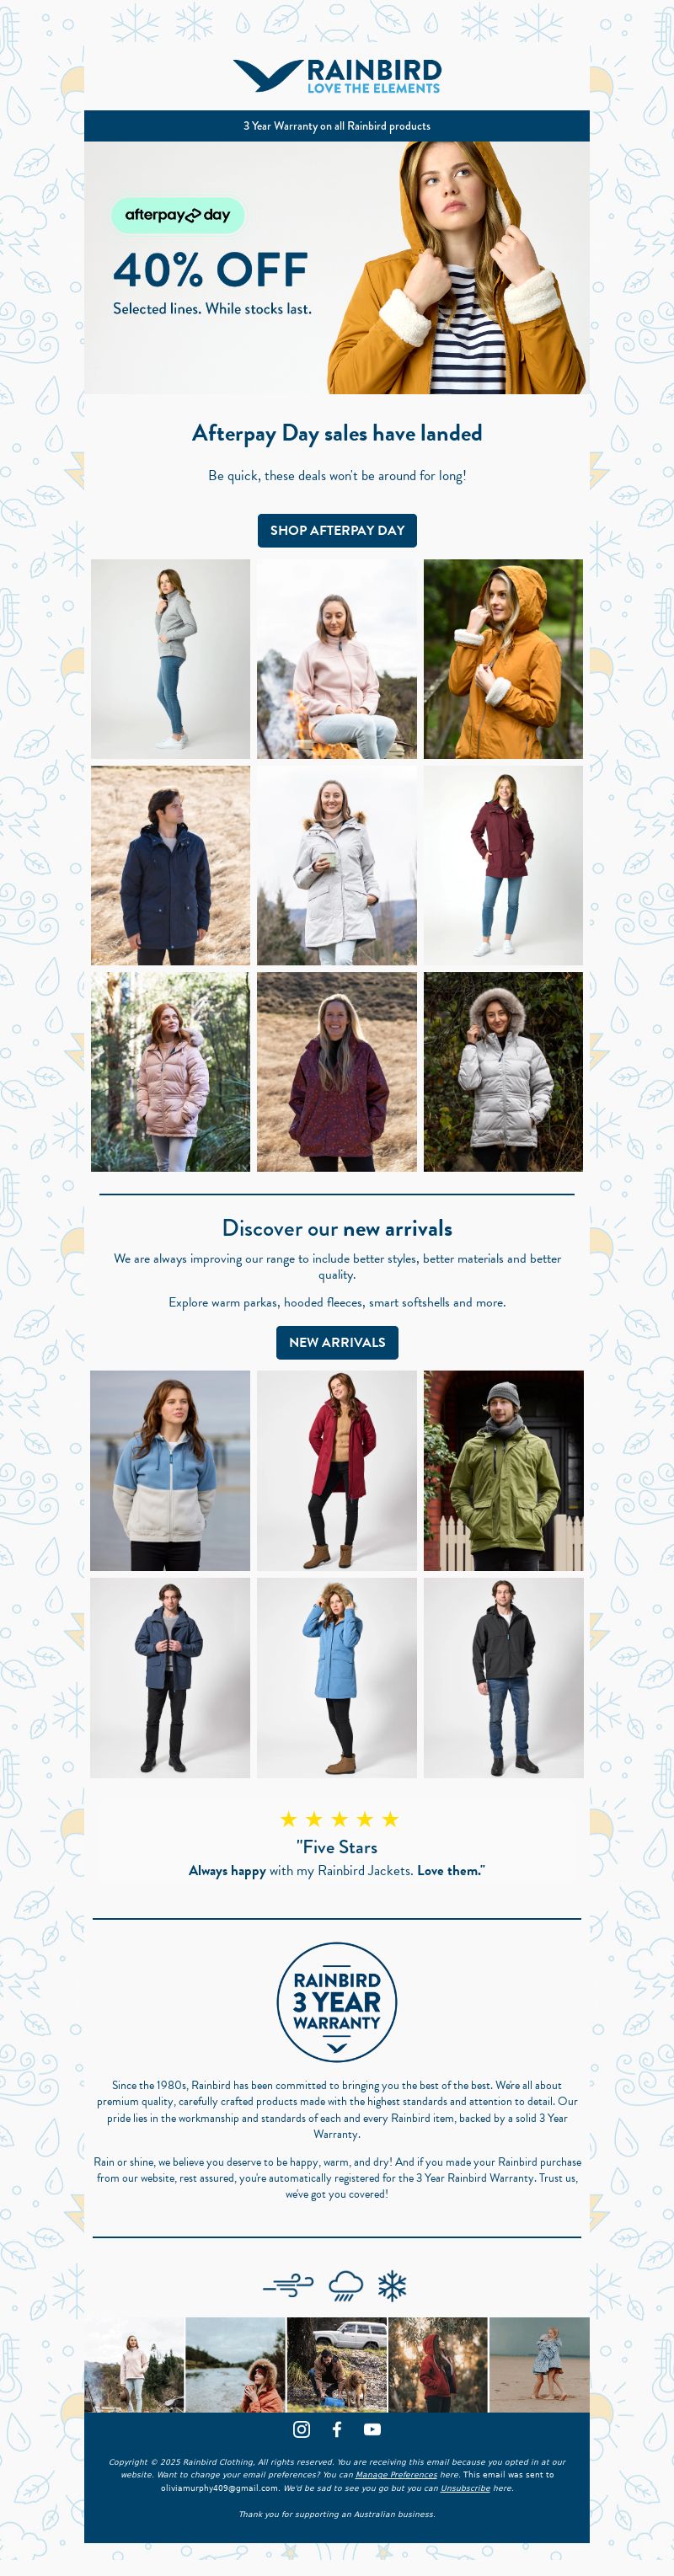Click the wind weather icon
This screenshot has width=674, height=2576.
click(x=288, y=2285)
